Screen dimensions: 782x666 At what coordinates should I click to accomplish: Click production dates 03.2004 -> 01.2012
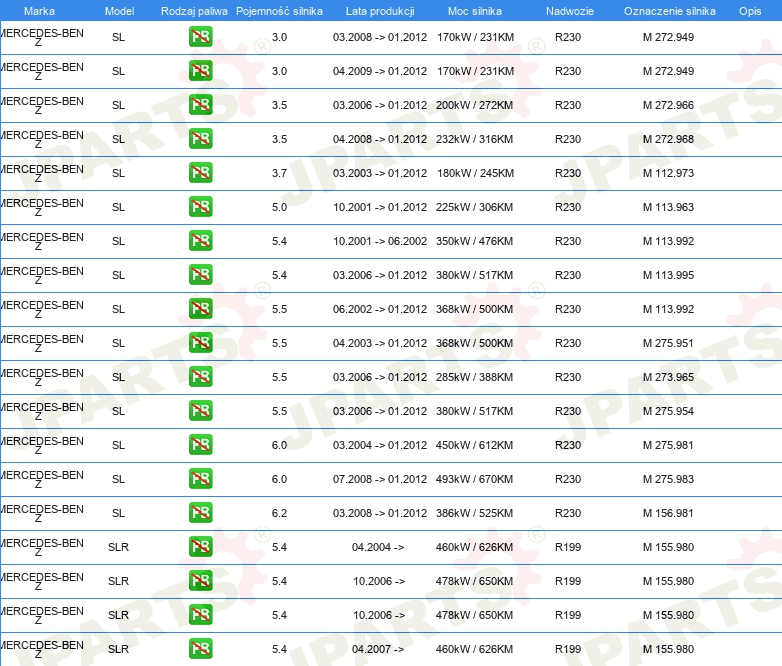coord(380,445)
